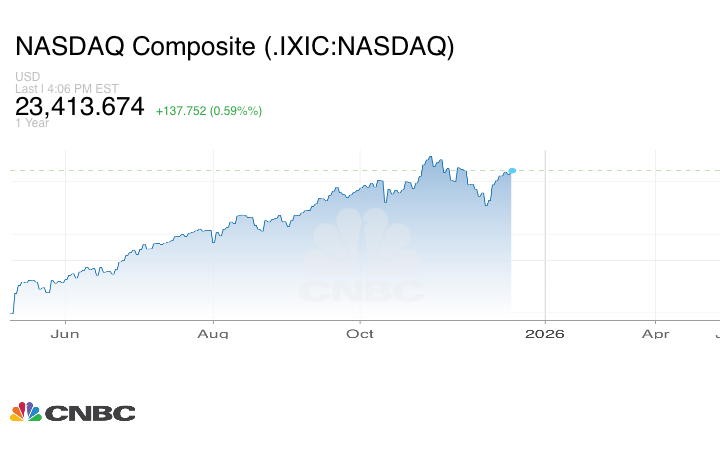The width and height of the screenshot is (720, 450).
Task: Click the last price 23,413.674
Action: 80,107
